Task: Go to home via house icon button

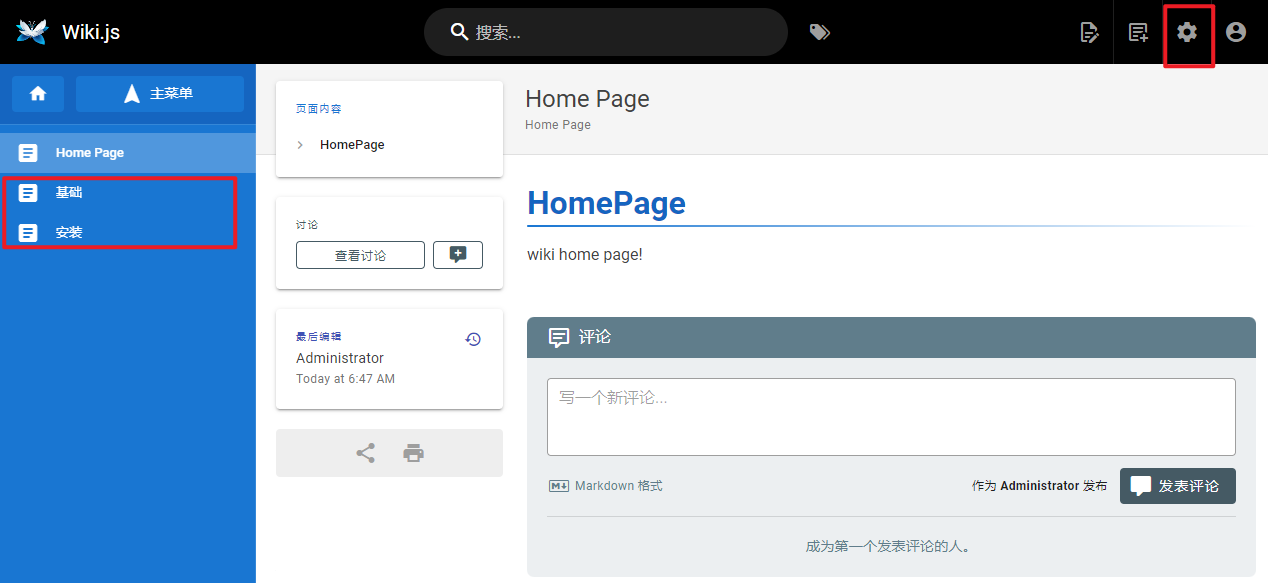Action: pyautogui.click(x=38, y=93)
